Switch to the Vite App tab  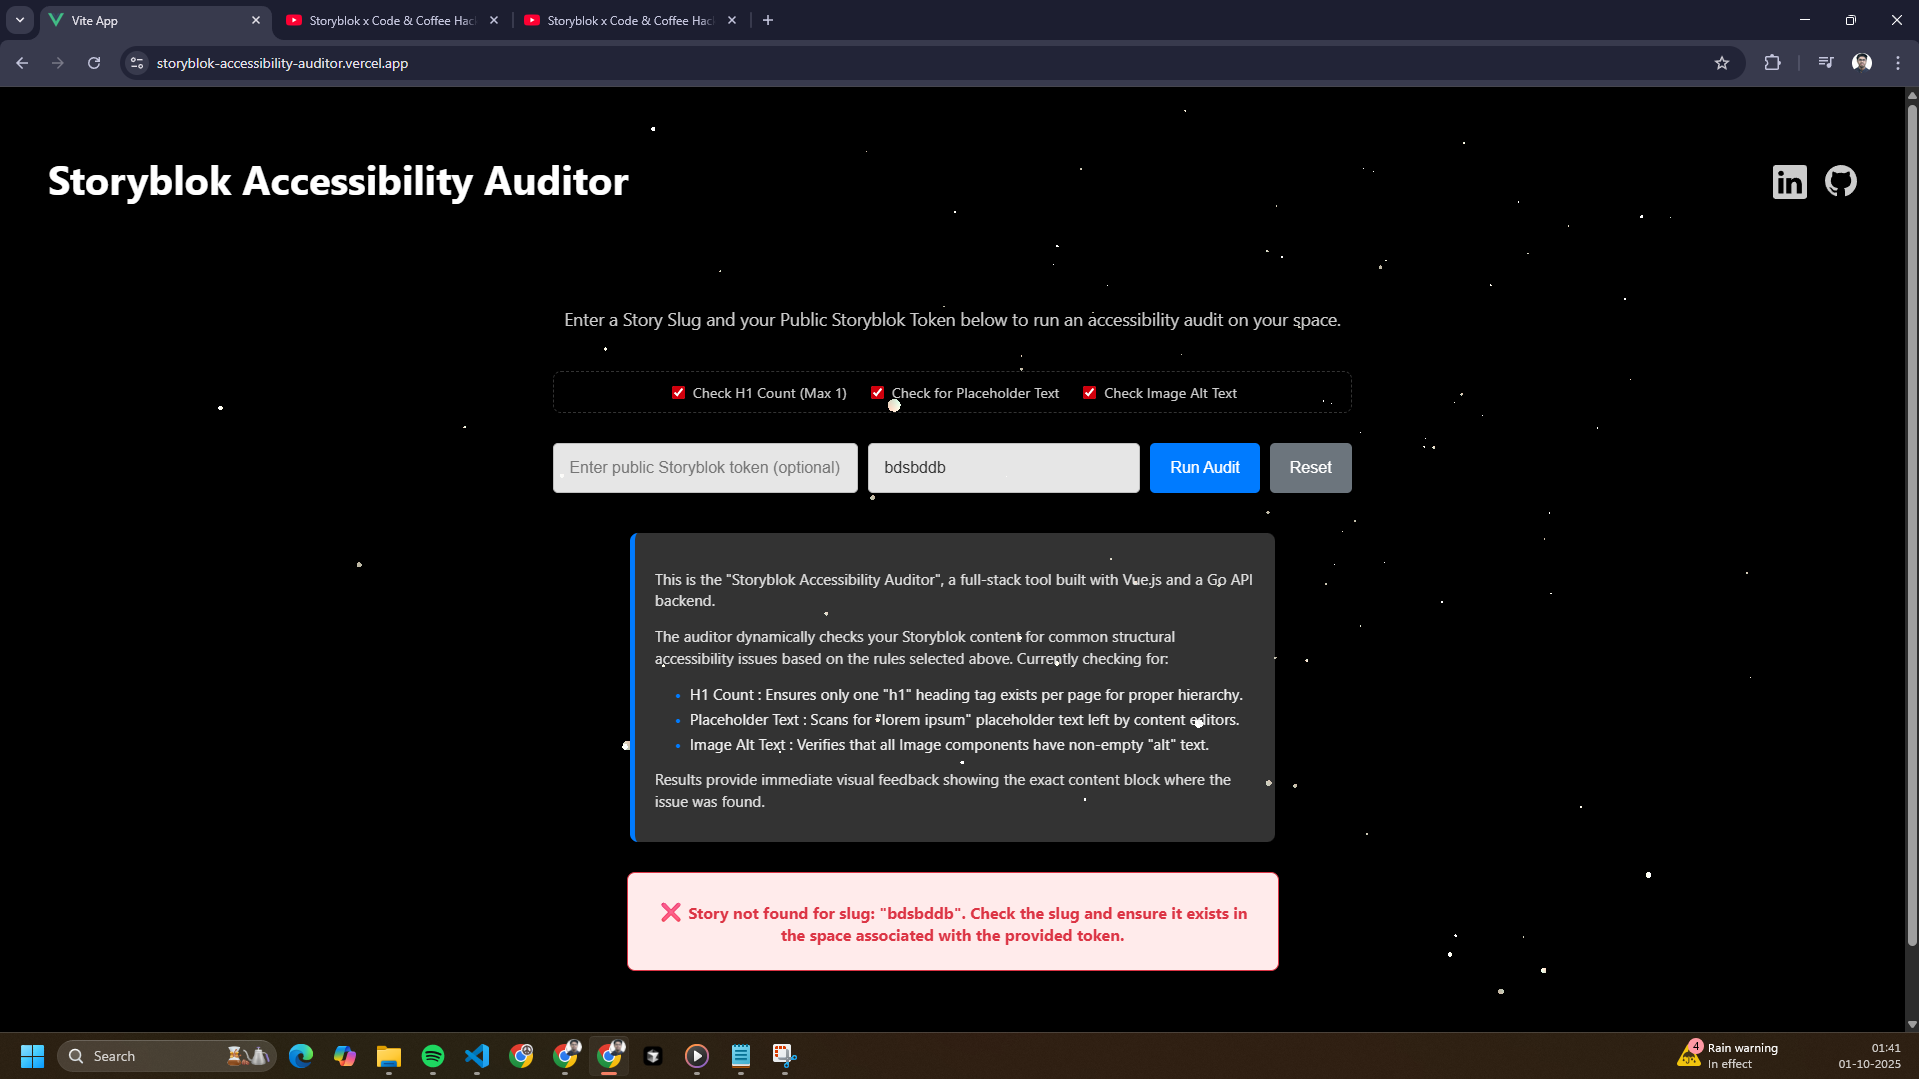coord(155,20)
